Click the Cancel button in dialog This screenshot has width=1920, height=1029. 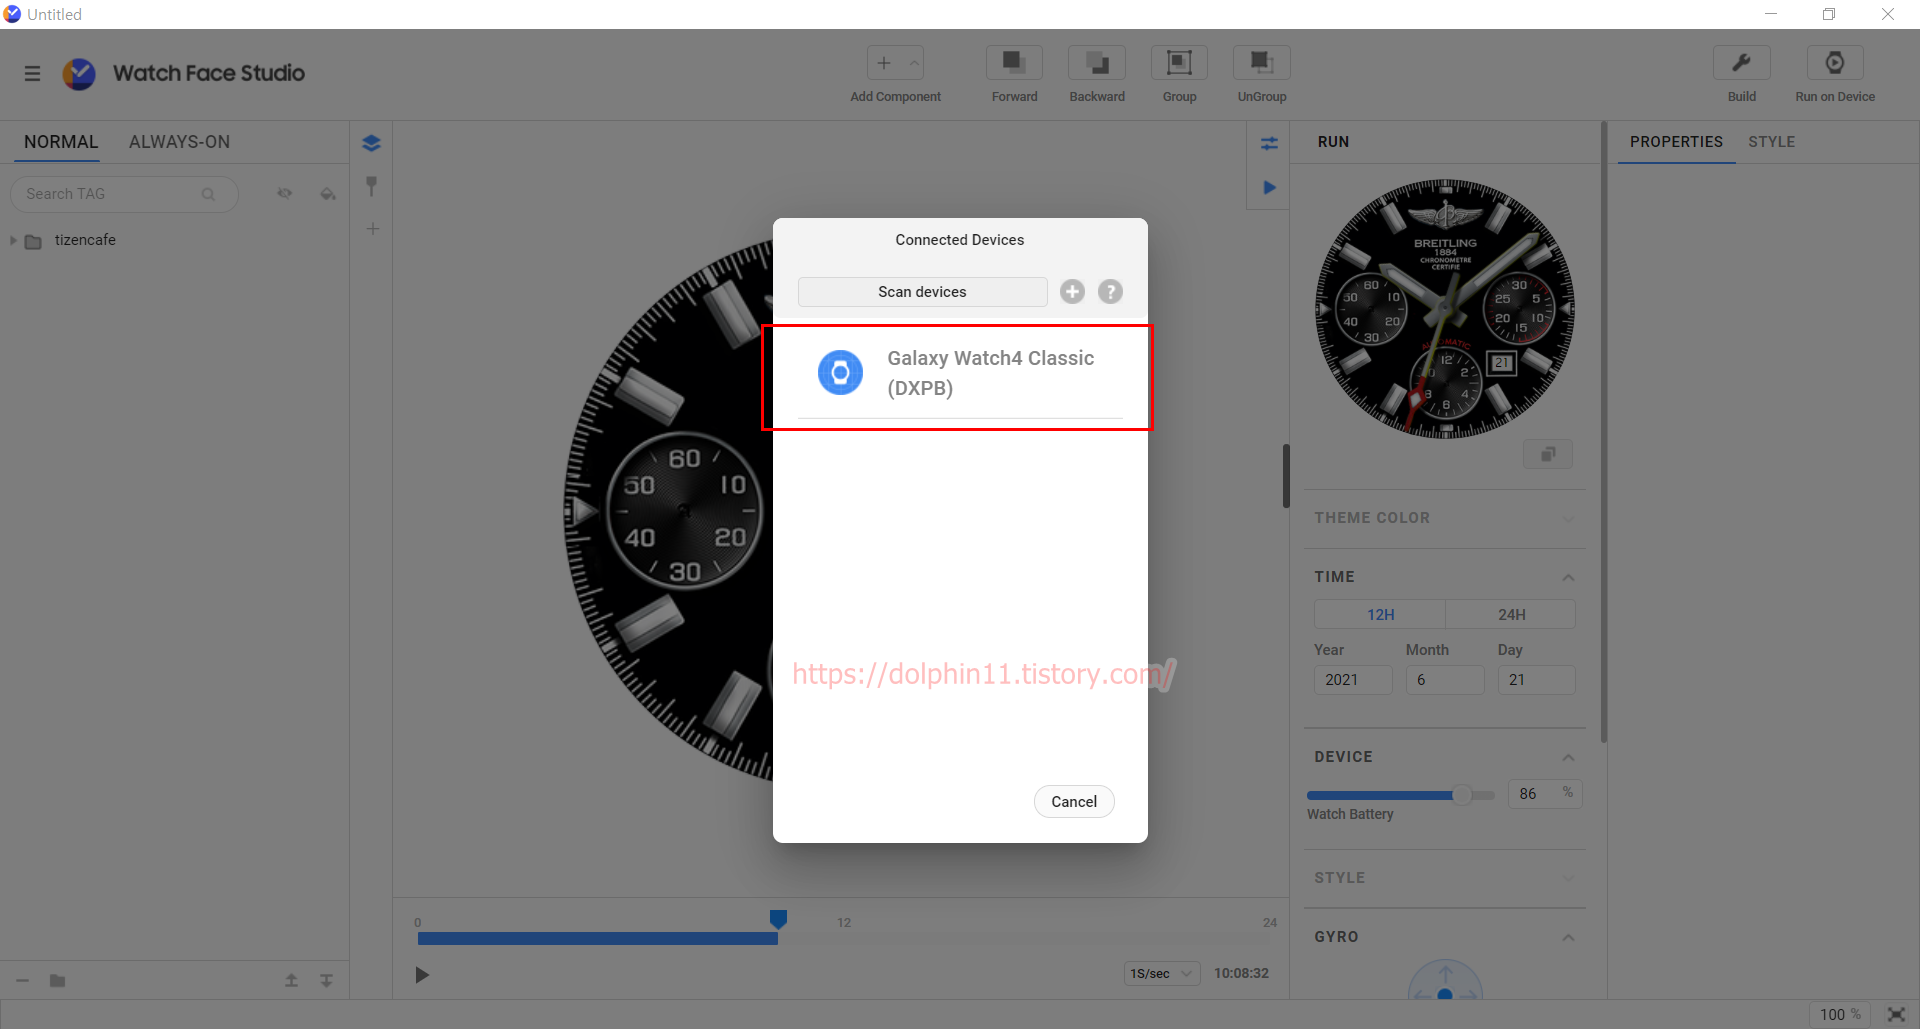coord(1074,802)
